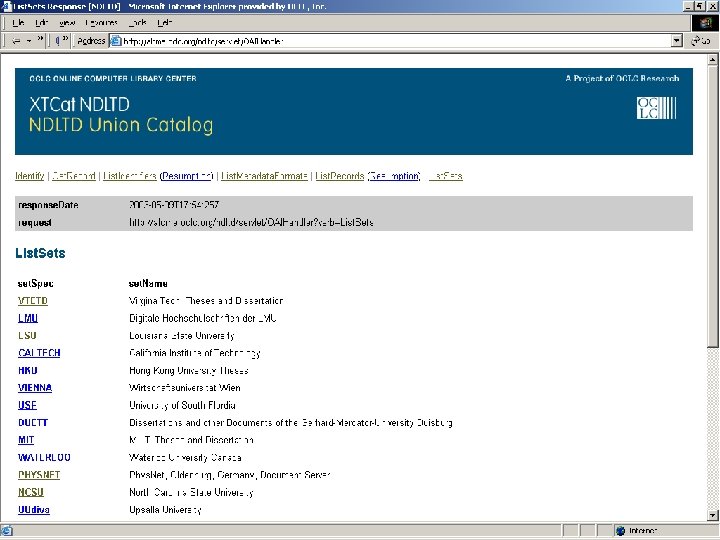This screenshot has height=540, width=720.
Task: Open the PHYSNET set link
Action: pyautogui.click(x=39, y=475)
